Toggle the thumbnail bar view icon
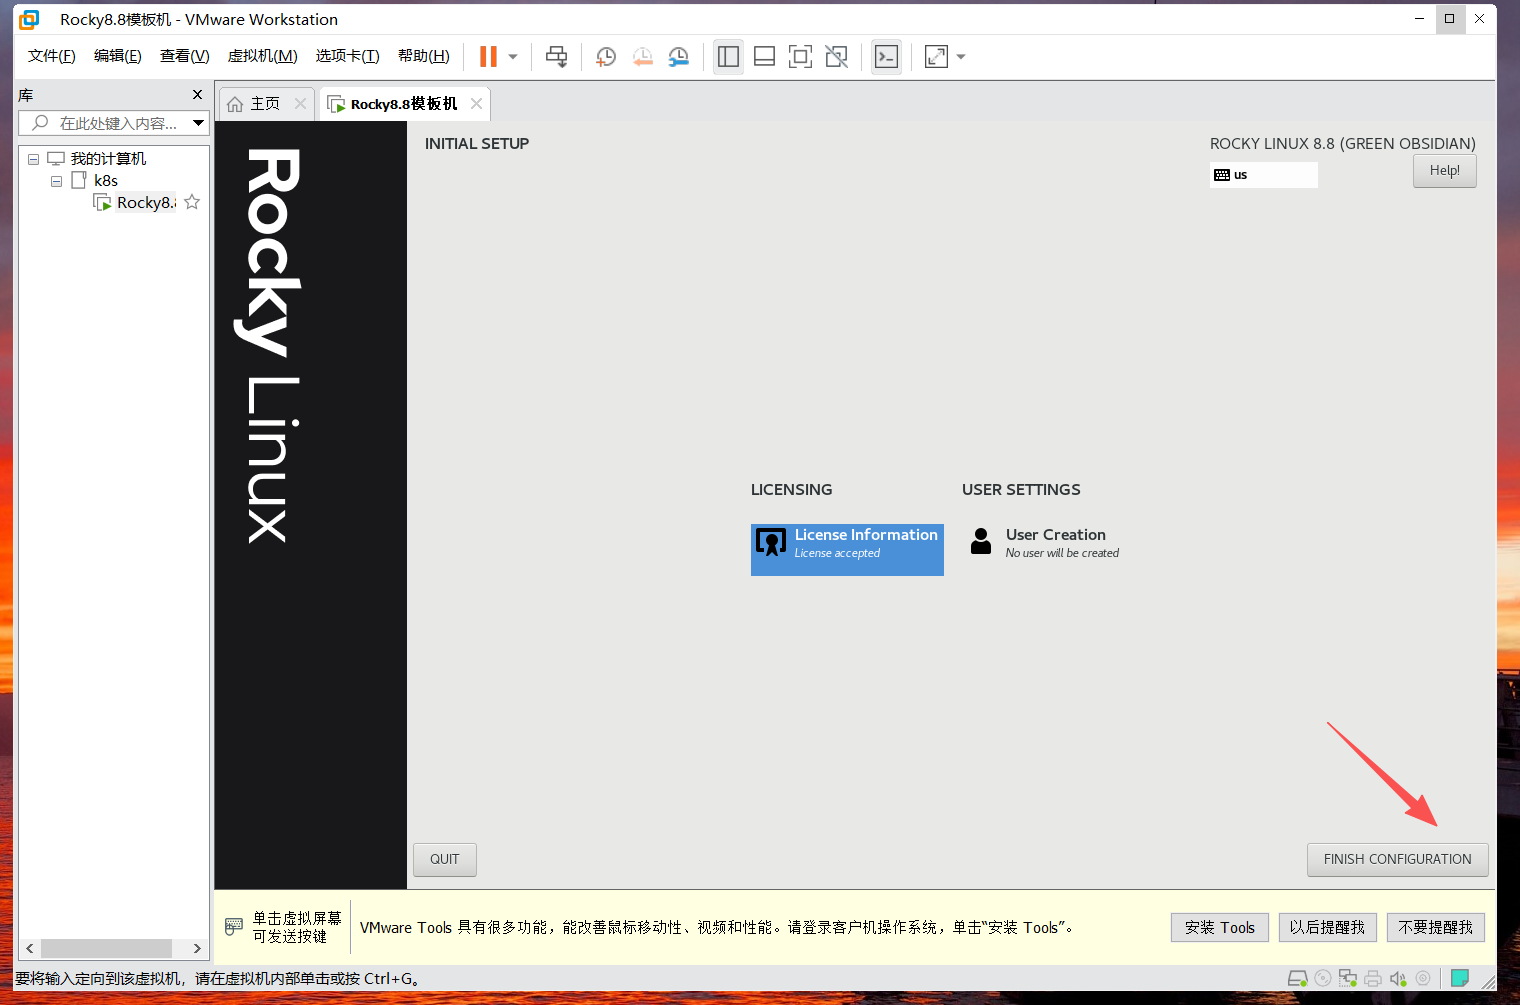Image resolution: width=1520 pixels, height=1005 pixels. point(765,57)
